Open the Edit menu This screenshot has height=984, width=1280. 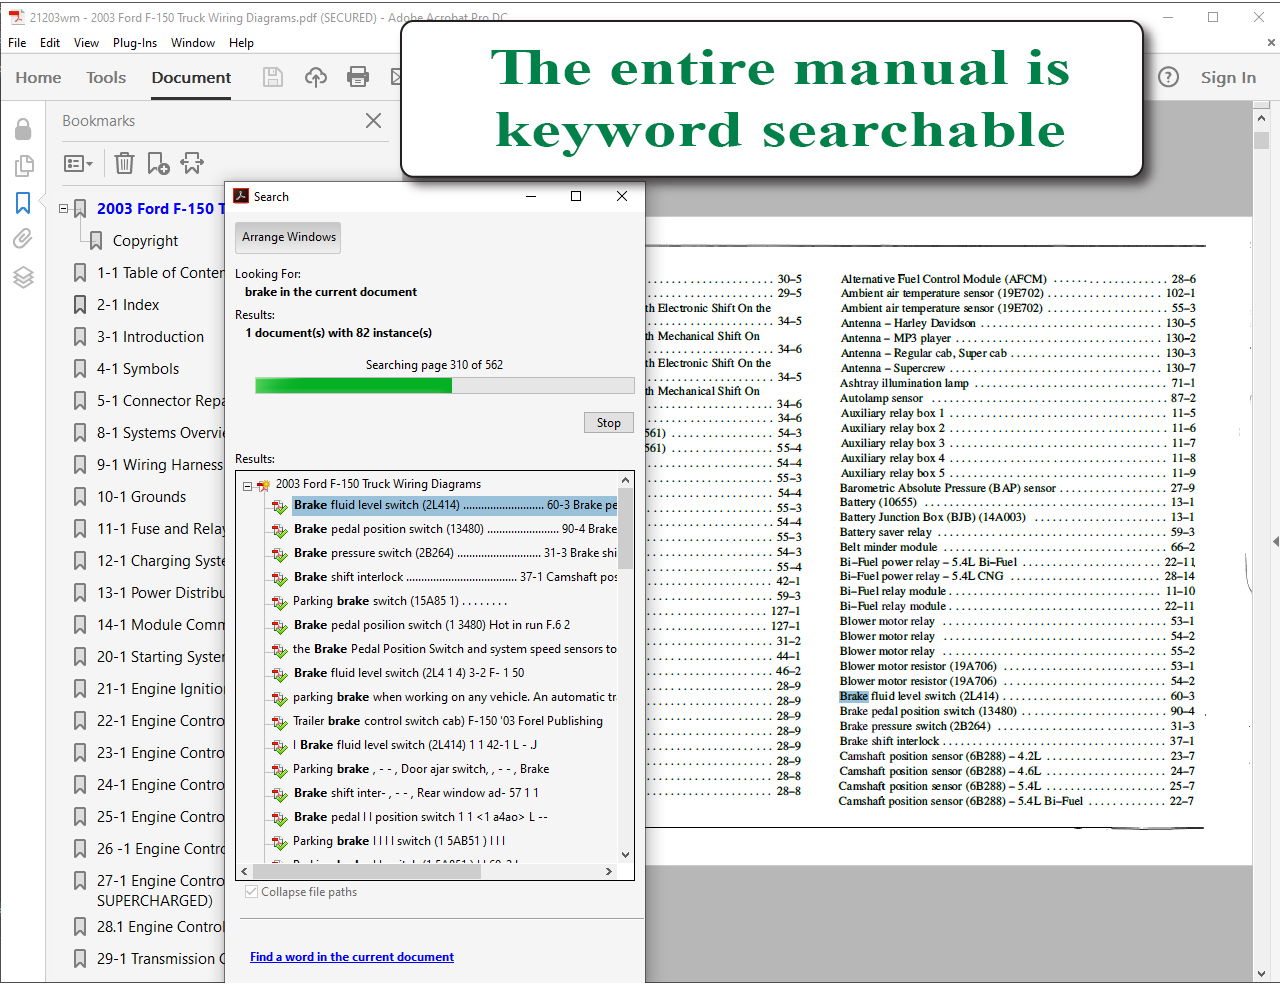50,43
